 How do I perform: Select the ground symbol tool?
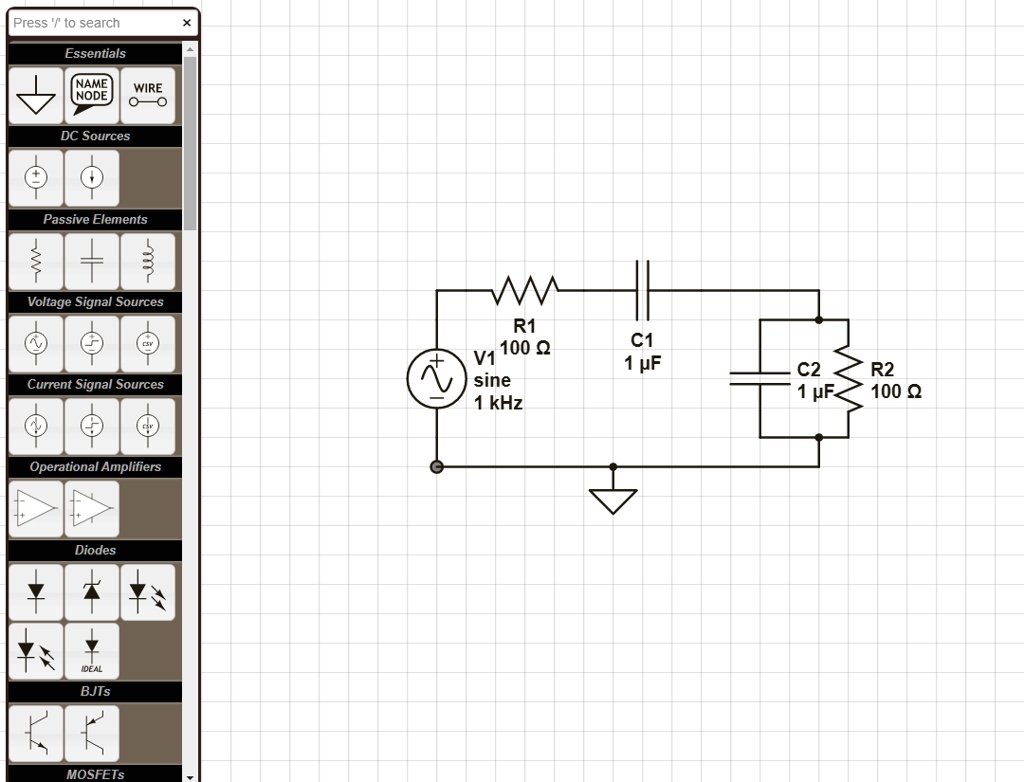pyautogui.click(x=35, y=95)
